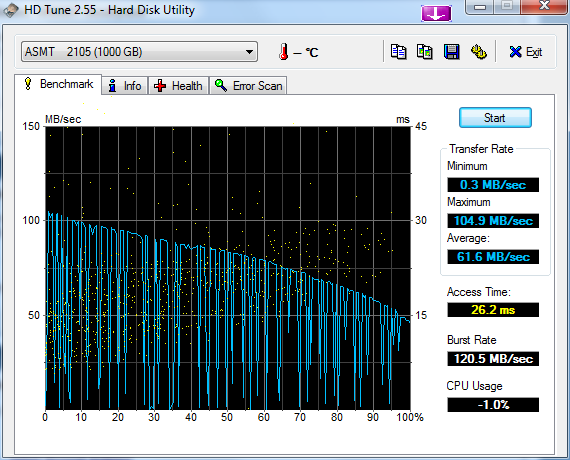Start the benchmark test
This screenshot has height=460, width=570.
[x=495, y=117]
